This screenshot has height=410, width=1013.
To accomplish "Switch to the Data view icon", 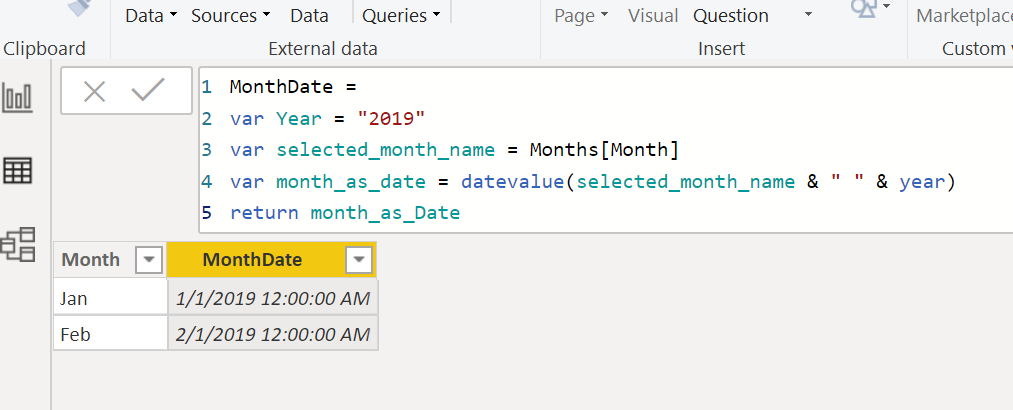I will pos(17,171).
